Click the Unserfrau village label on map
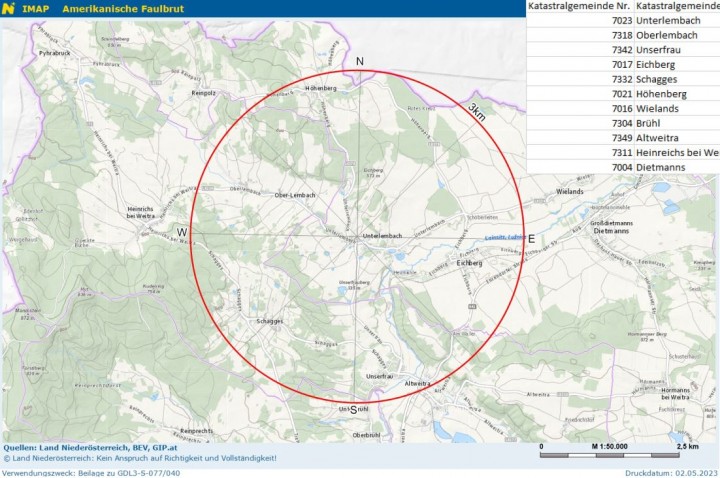 click(x=380, y=377)
